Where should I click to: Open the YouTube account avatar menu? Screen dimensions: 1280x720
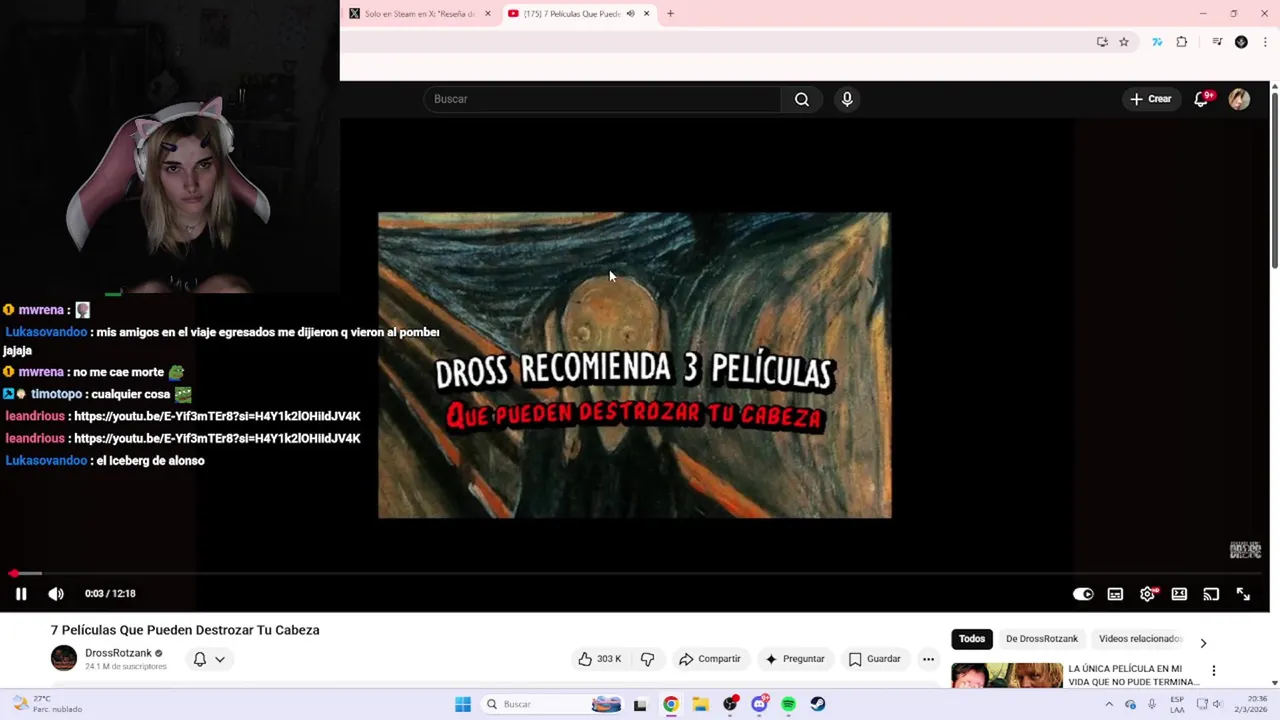[1239, 99]
